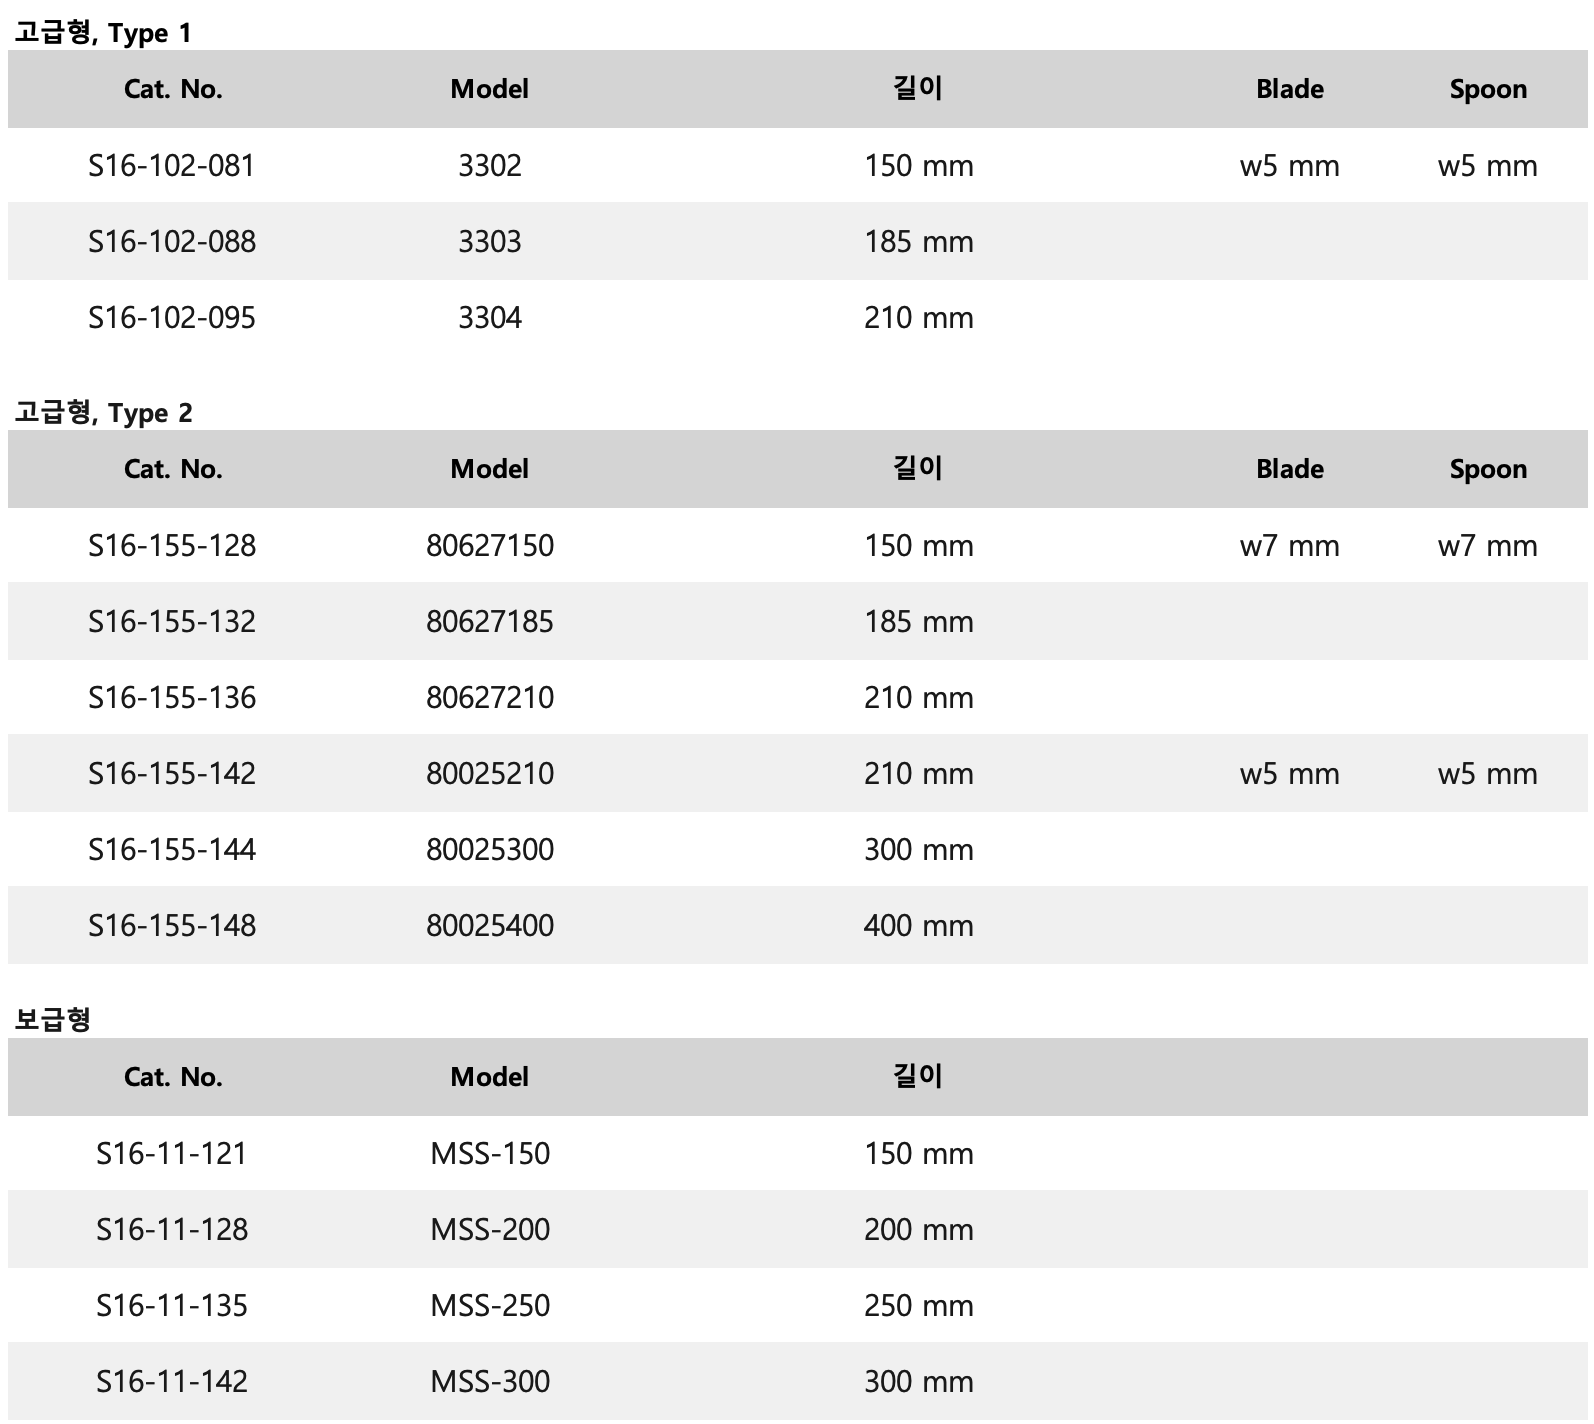Select the 보급형 section heading

[53, 1020]
